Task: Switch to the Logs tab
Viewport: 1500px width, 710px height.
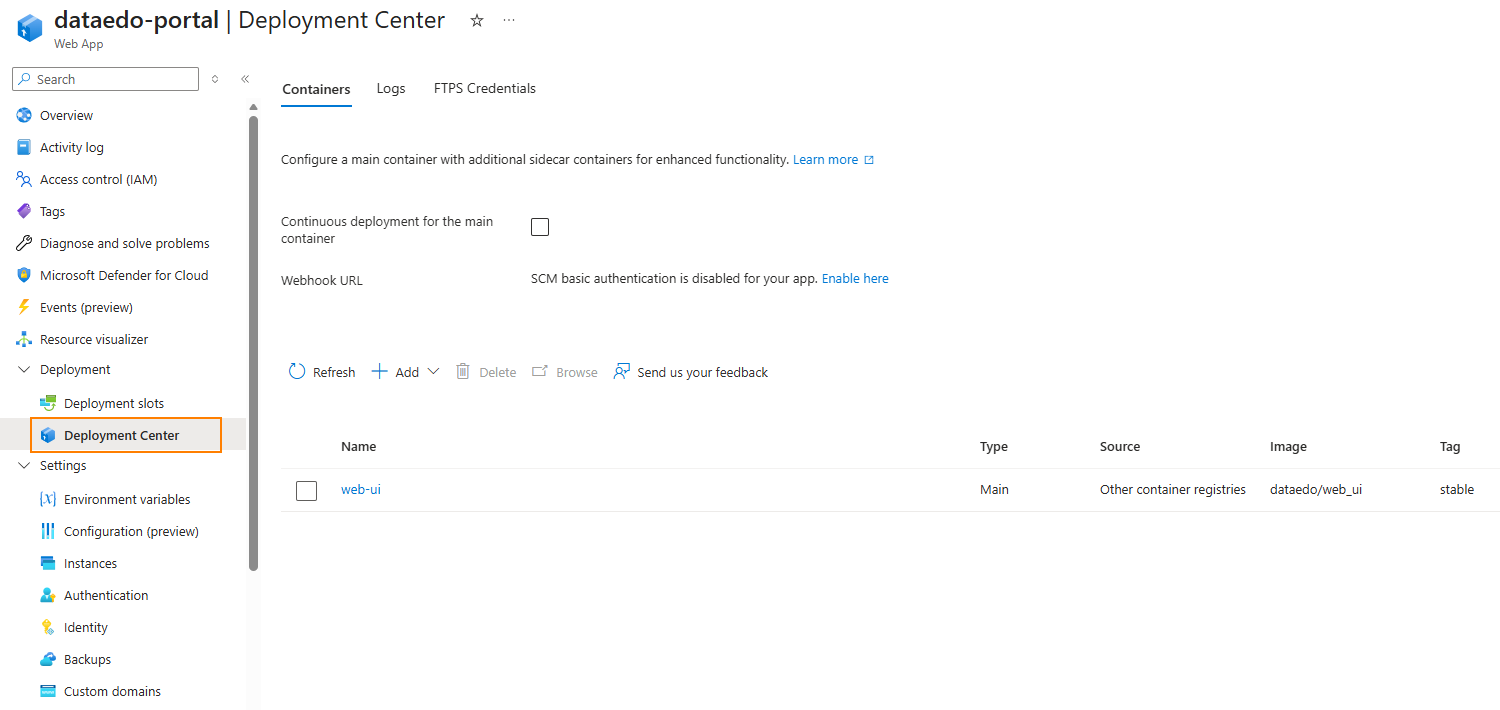Action: click(x=391, y=89)
